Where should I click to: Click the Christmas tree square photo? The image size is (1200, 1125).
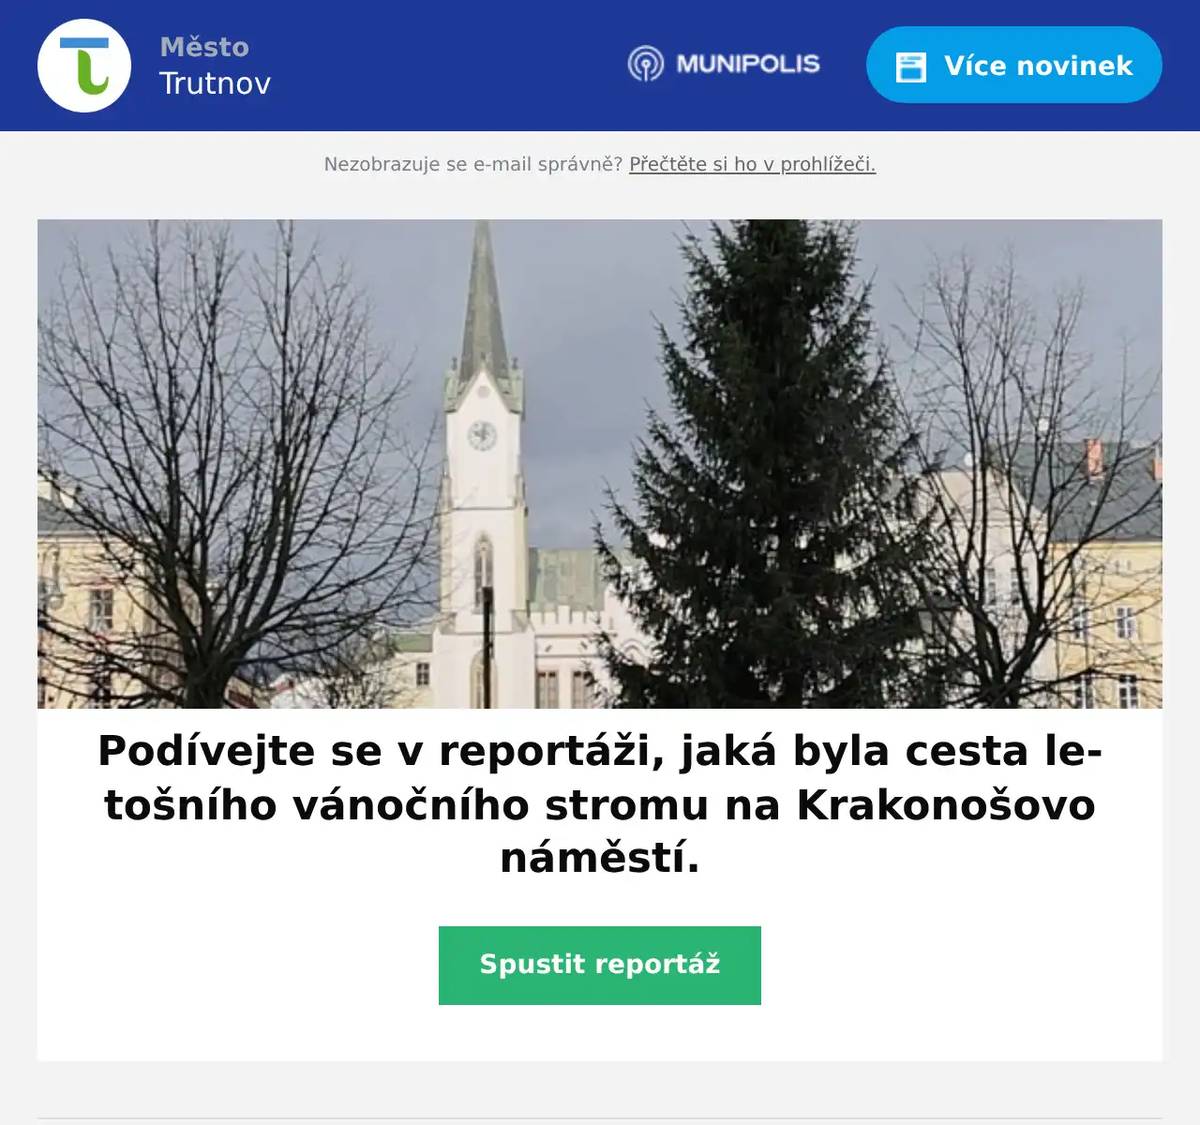[x=600, y=464]
